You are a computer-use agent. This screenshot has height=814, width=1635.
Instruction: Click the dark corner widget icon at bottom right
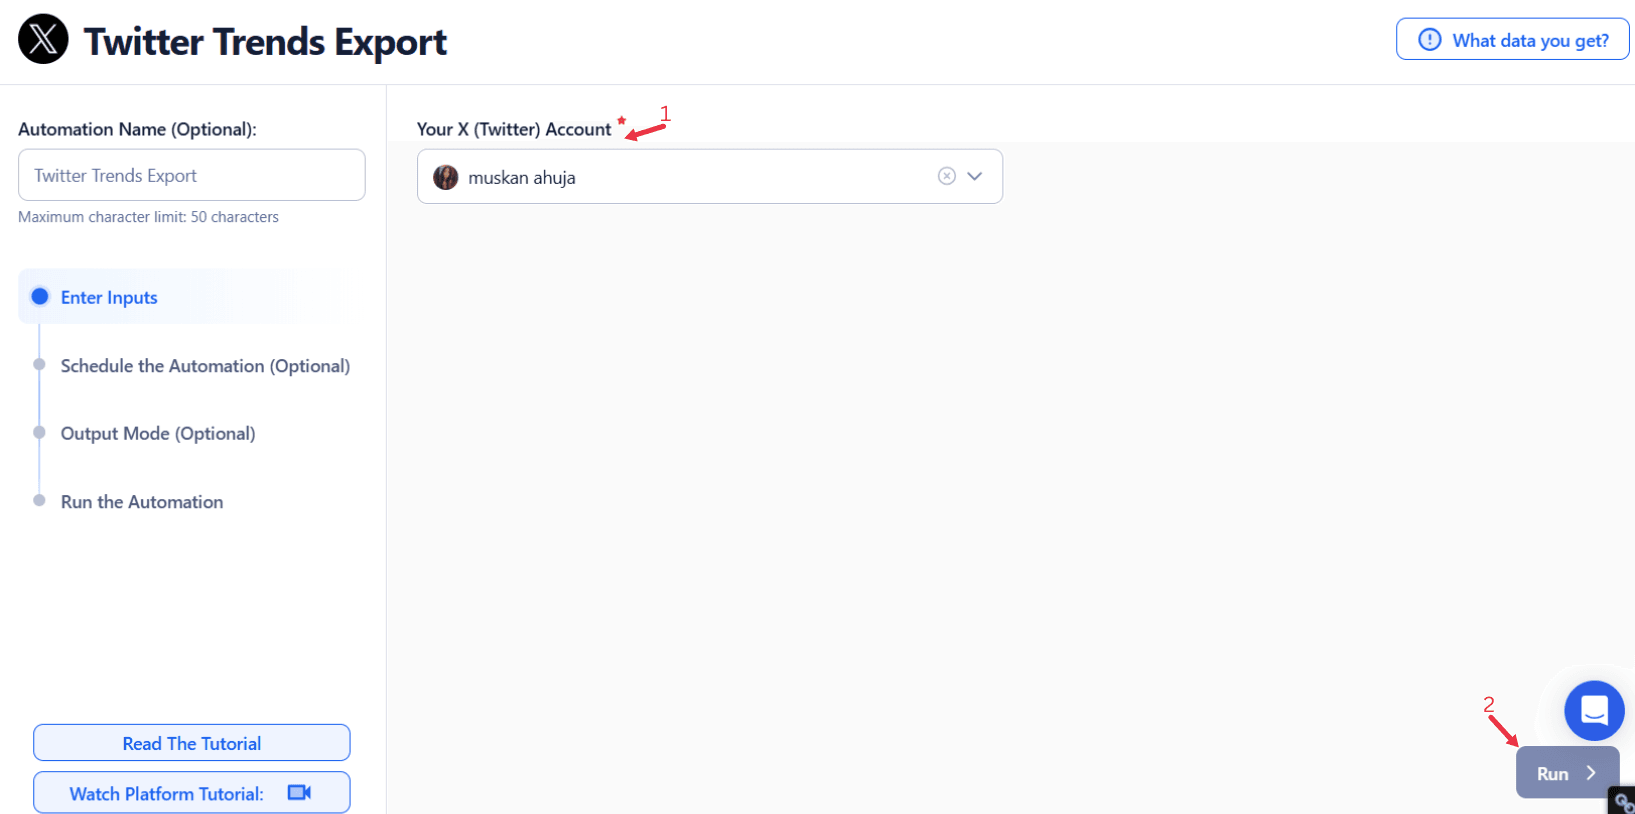(1622, 801)
